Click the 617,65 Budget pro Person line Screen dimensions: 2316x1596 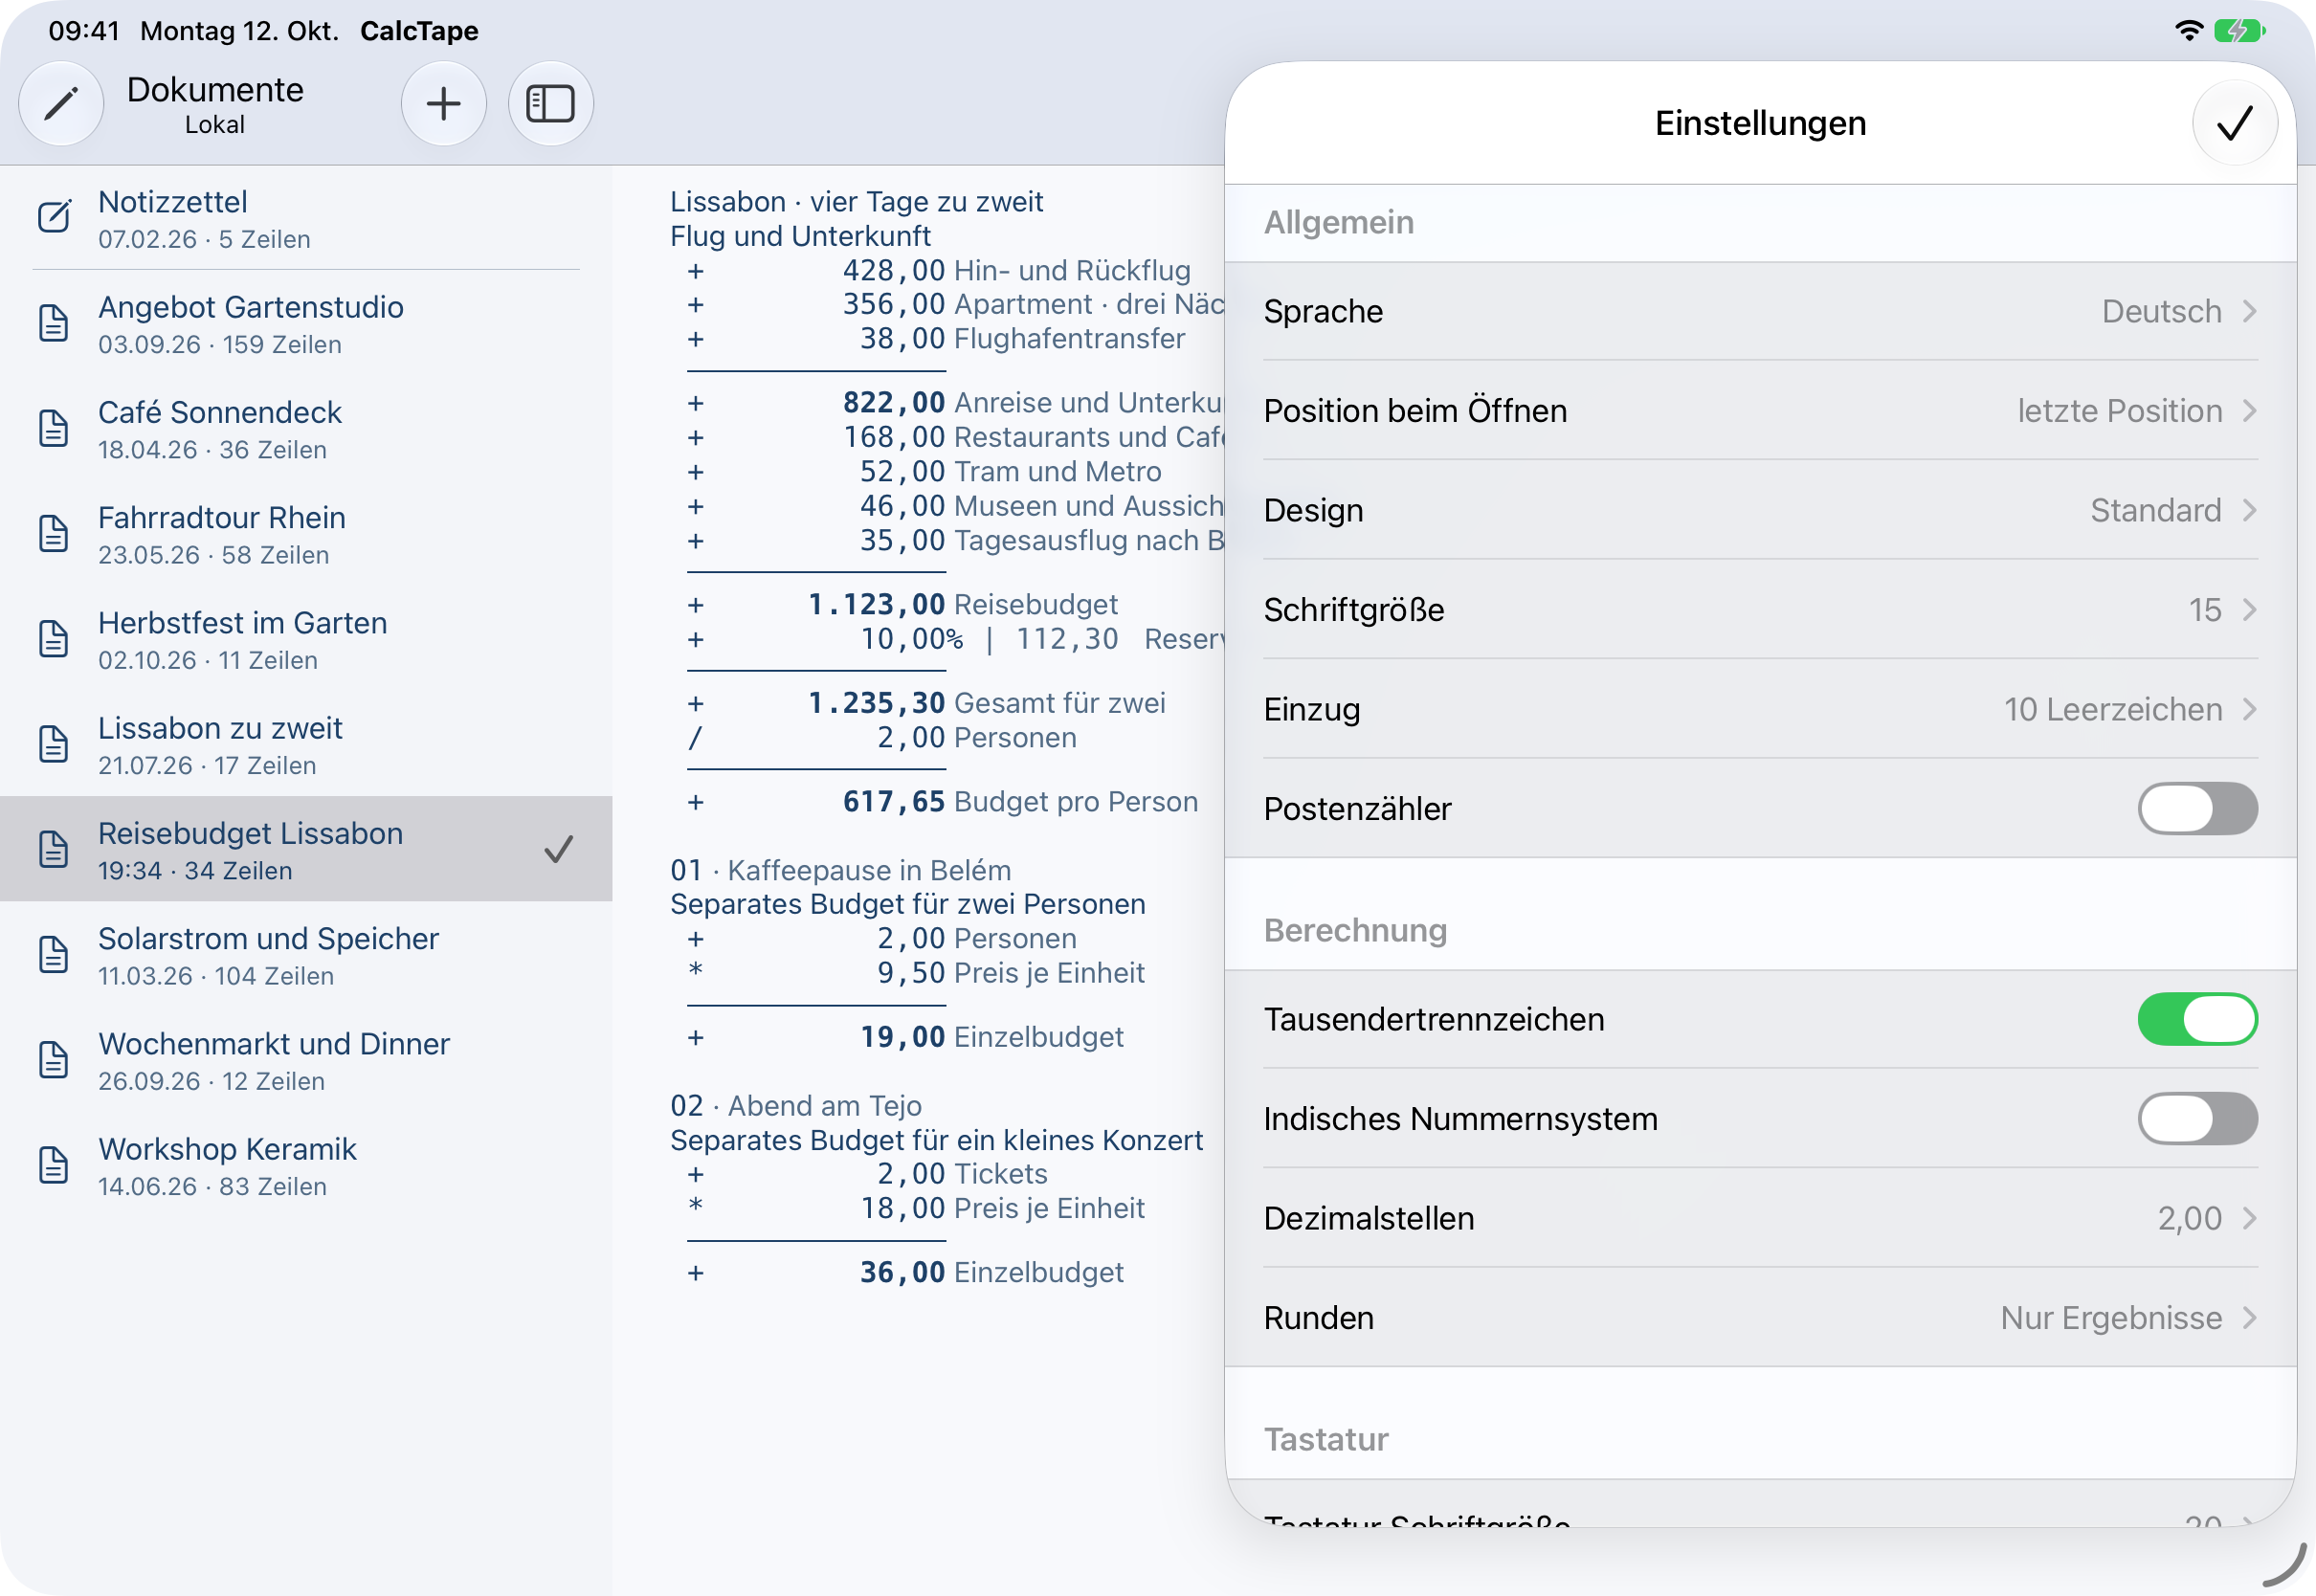click(942, 802)
